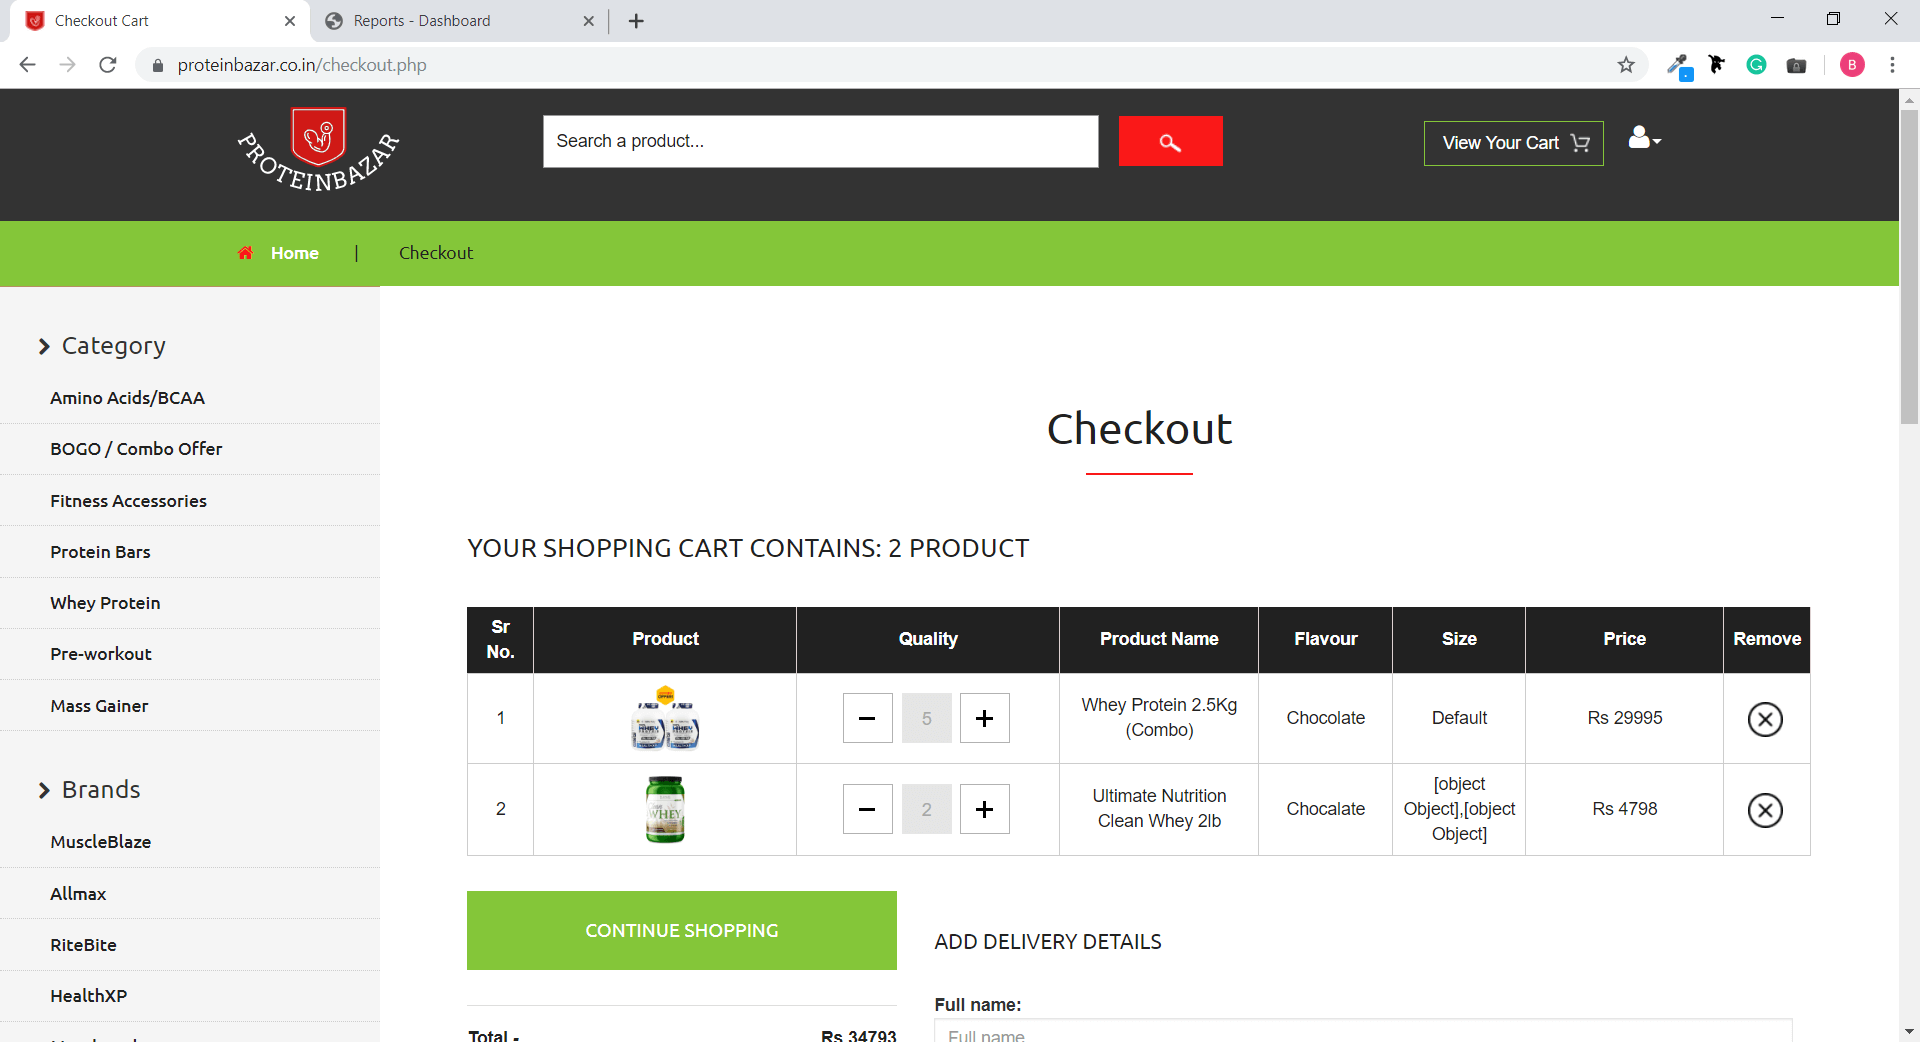Click the price Rs 29995 cell
Screen dimensions: 1920x1042
coord(1624,718)
